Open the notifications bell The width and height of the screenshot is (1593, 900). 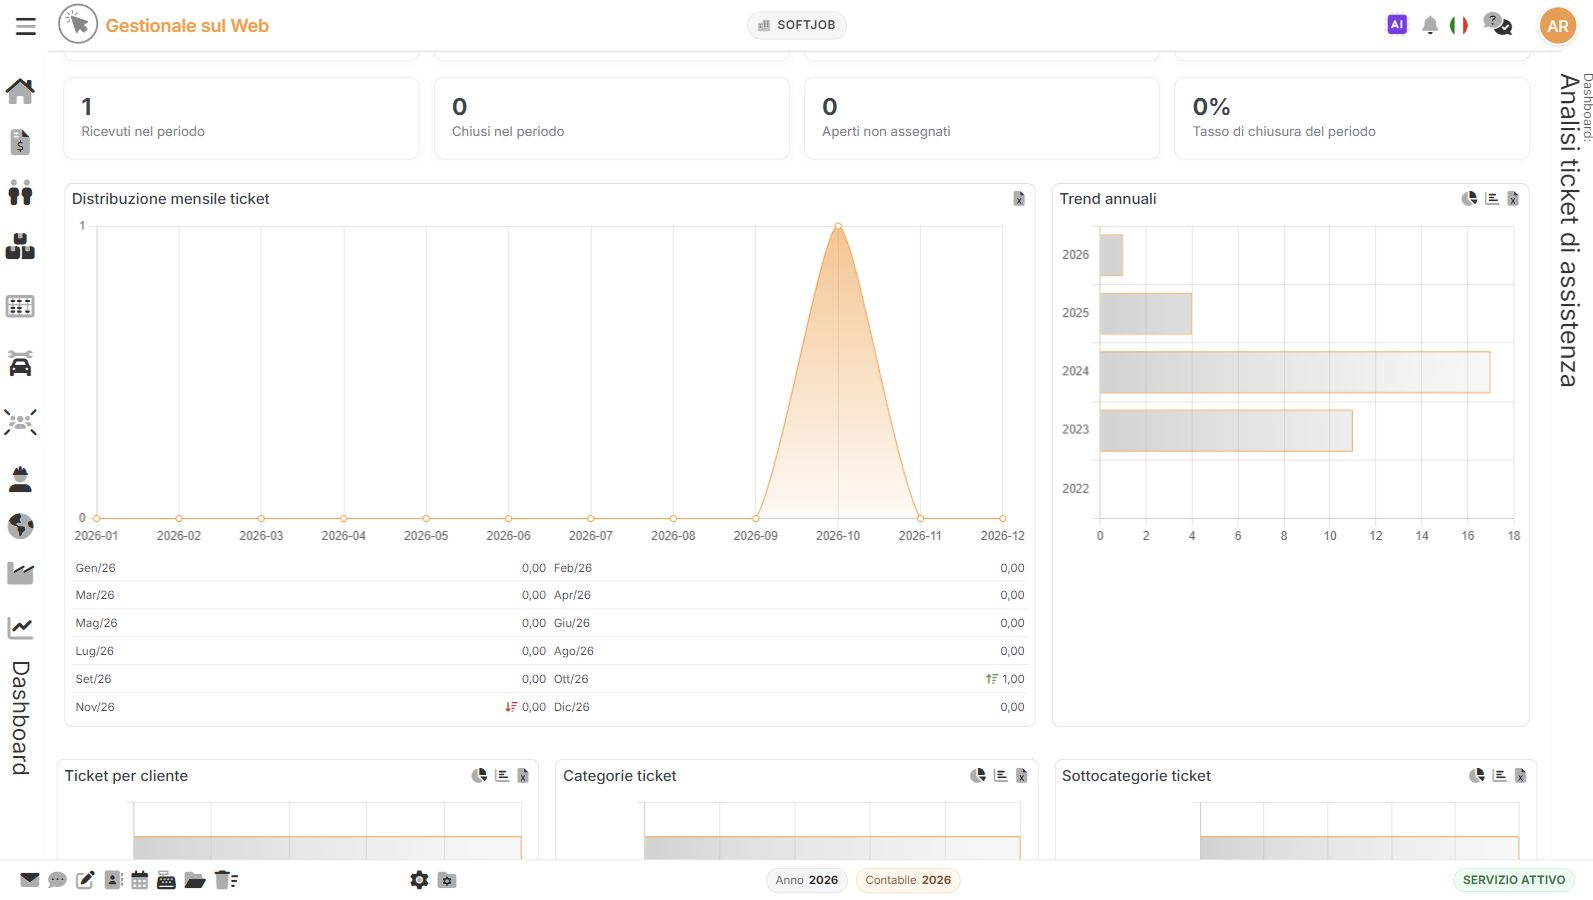(x=1430, y=25)
